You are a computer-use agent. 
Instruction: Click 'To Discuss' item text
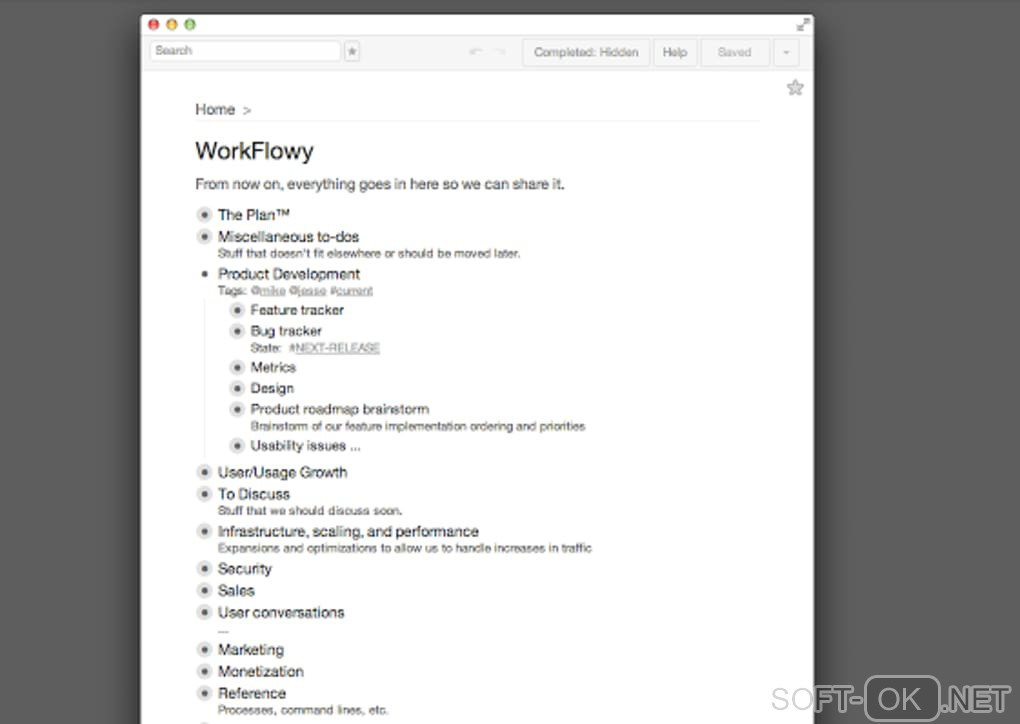click(254, 494)
